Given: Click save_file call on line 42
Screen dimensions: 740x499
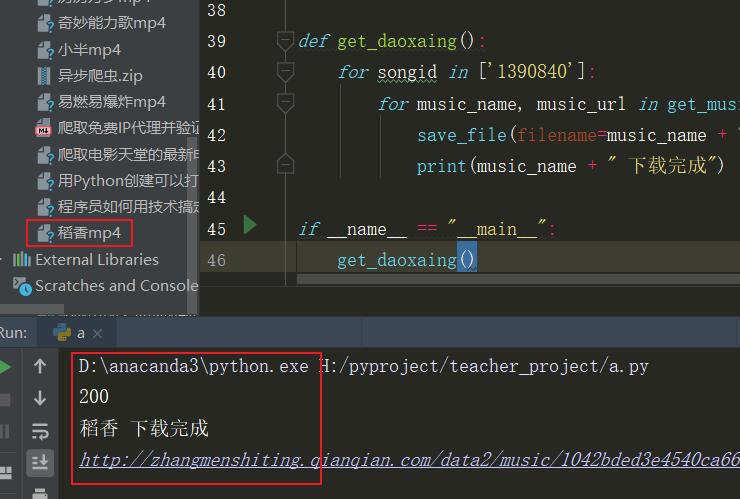Looking at the screenshot, I should [462, 135].
